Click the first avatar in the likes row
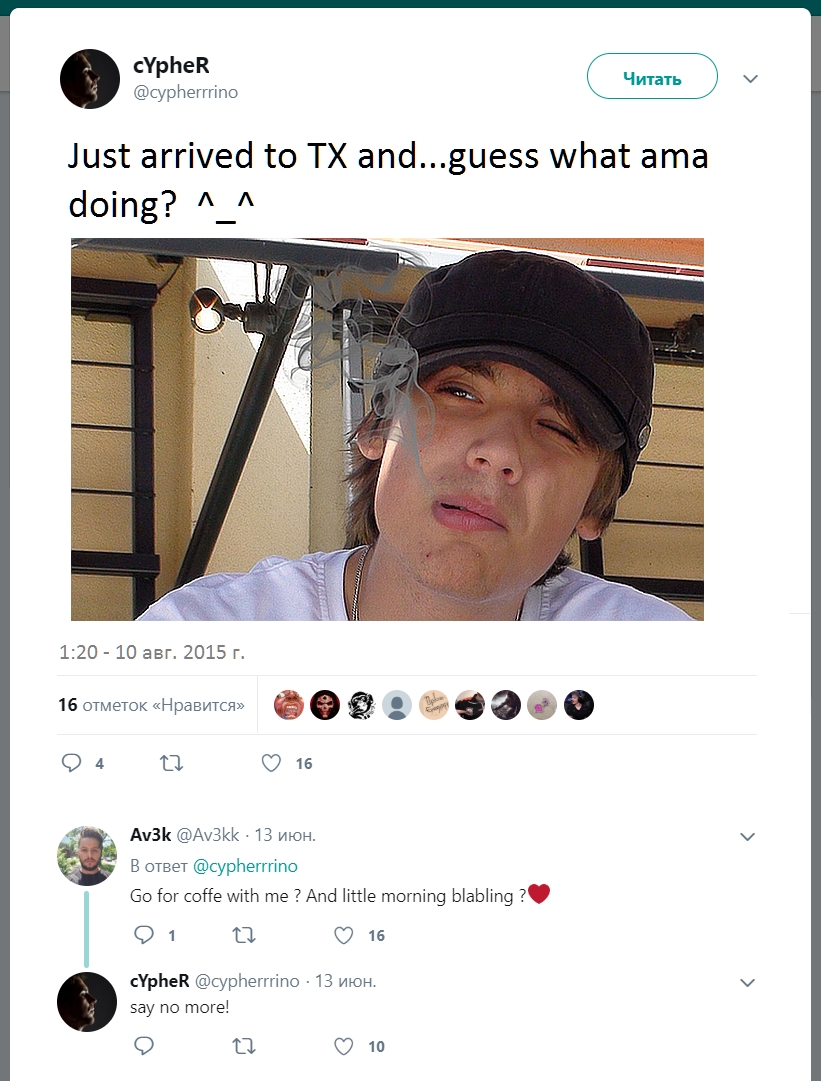The image size is (821, 1081). [289, 705]
